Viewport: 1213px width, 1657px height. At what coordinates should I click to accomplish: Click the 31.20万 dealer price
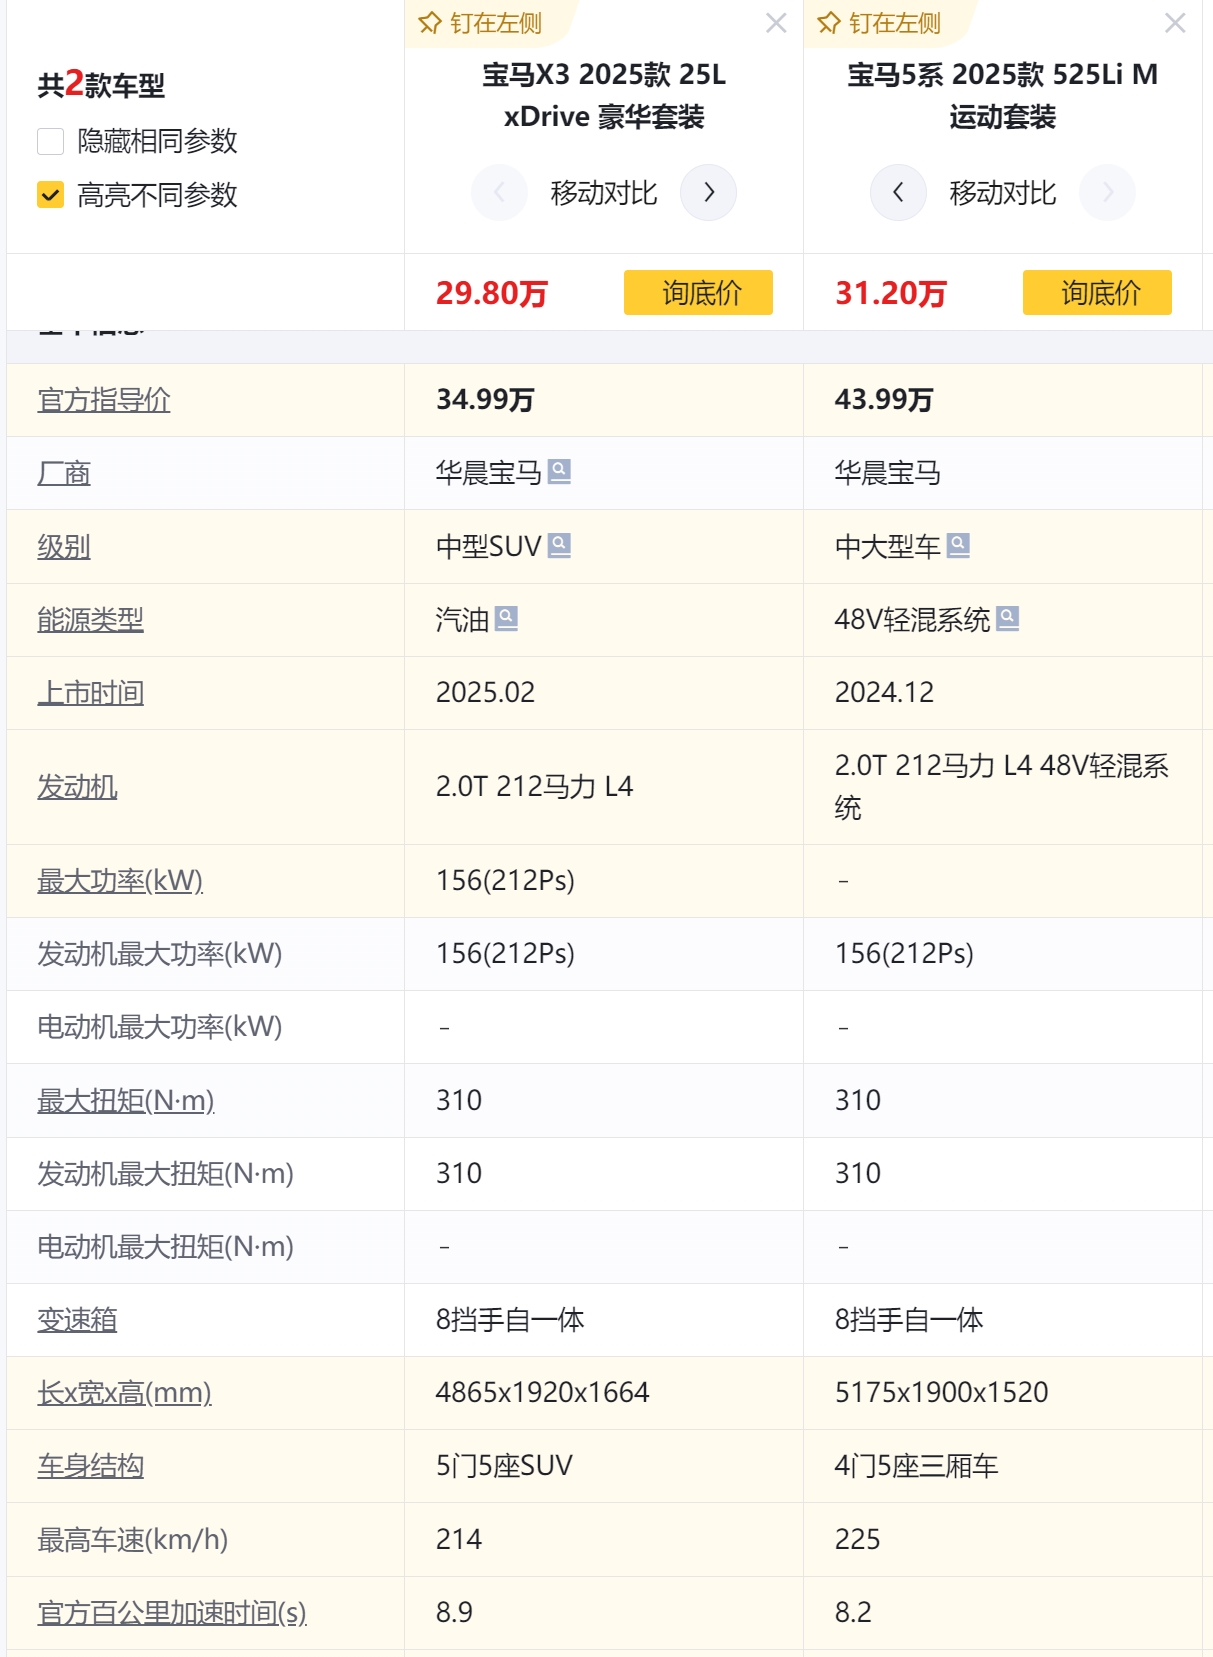click(890, 293)
